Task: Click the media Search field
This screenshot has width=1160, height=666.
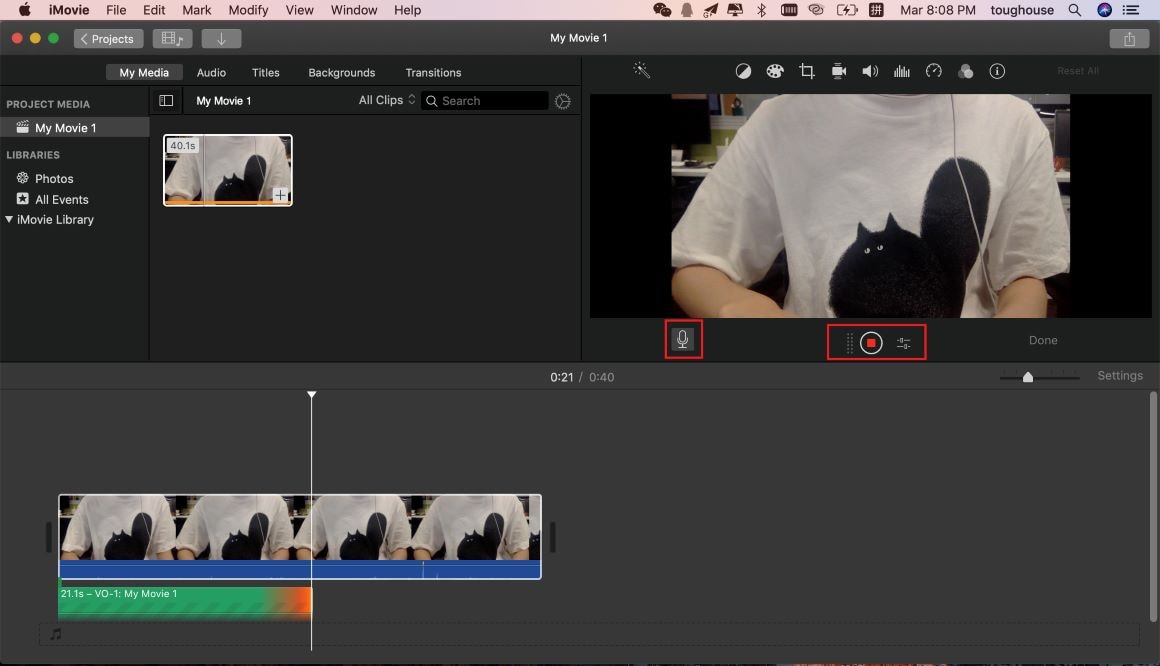Action: pos(485,101)
